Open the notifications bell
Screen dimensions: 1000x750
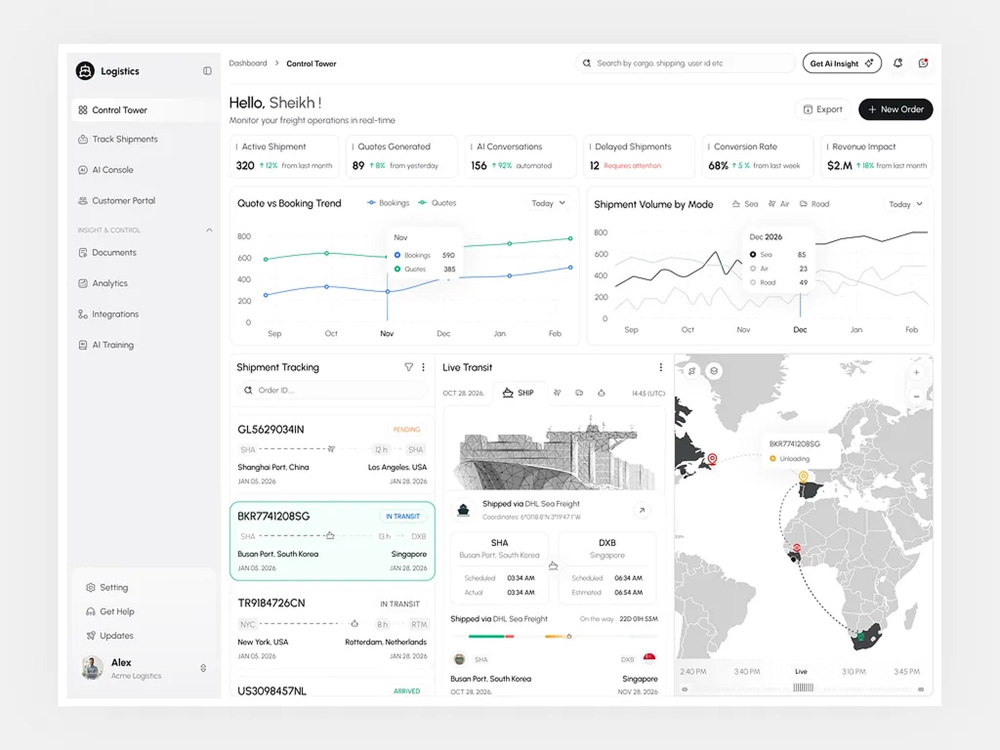(x=897, y=62)
